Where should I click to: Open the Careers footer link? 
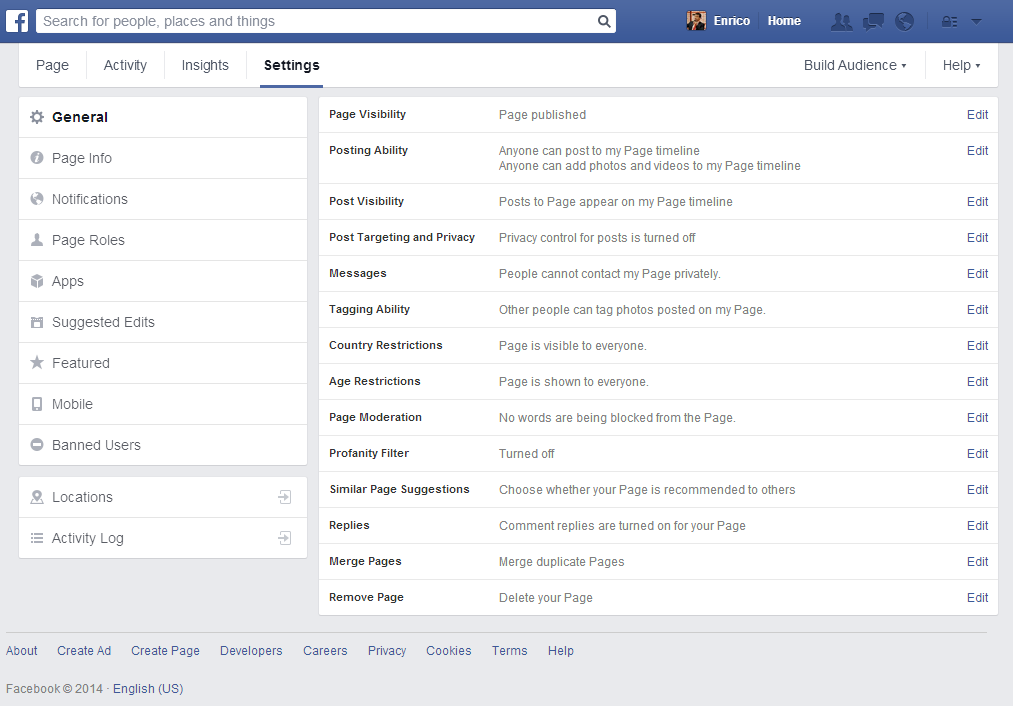coord(325,650)
